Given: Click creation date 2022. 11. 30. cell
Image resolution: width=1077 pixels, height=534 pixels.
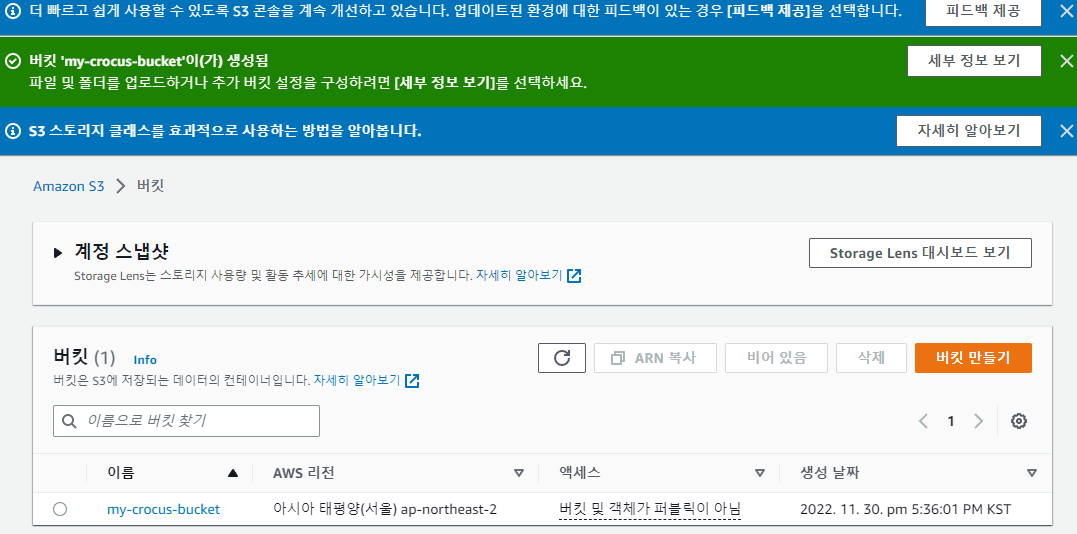Looking at the screenshot, I should (x=905, y=509).
